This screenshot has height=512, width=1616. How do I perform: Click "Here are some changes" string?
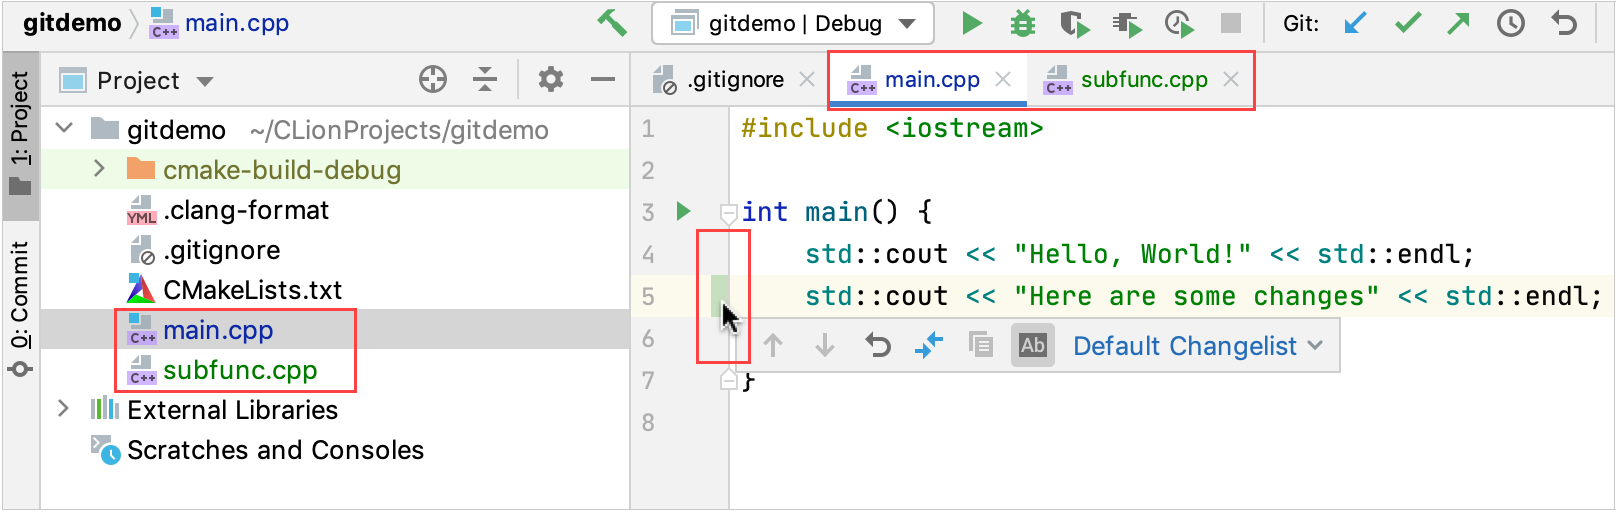click(1197, 297)
